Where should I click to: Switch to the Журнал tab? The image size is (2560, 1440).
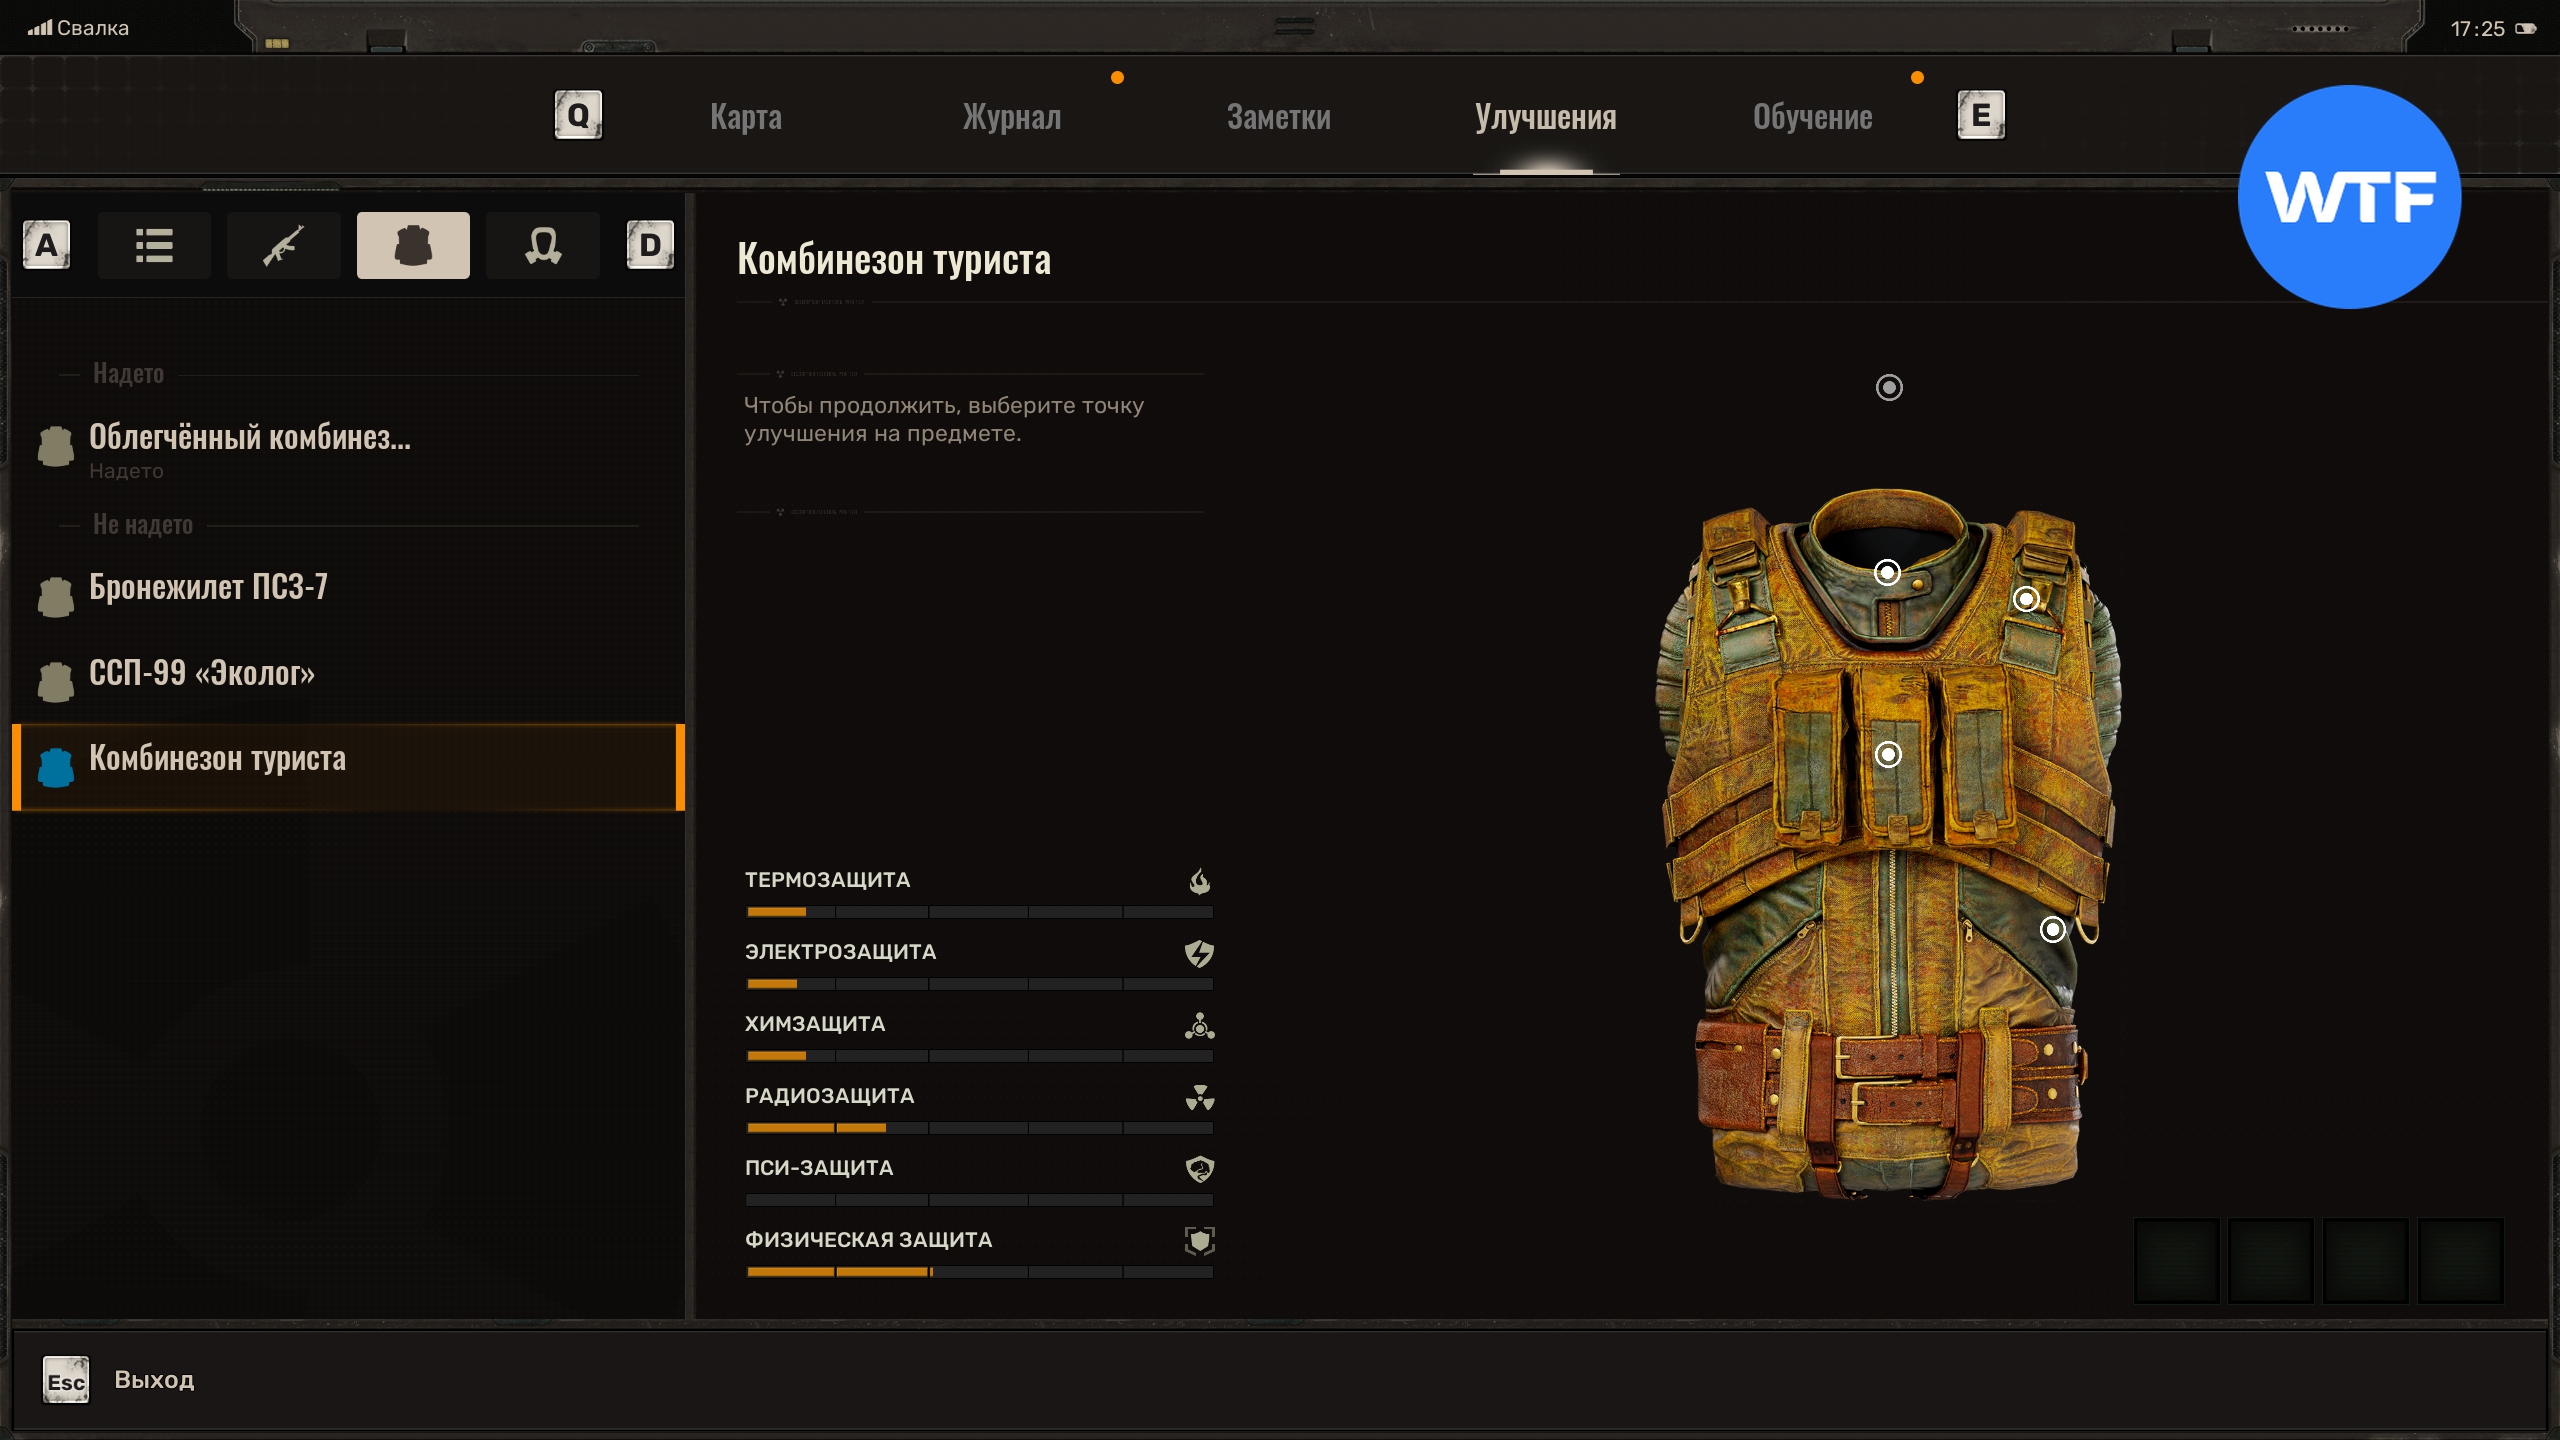(x=1011, y=117)
